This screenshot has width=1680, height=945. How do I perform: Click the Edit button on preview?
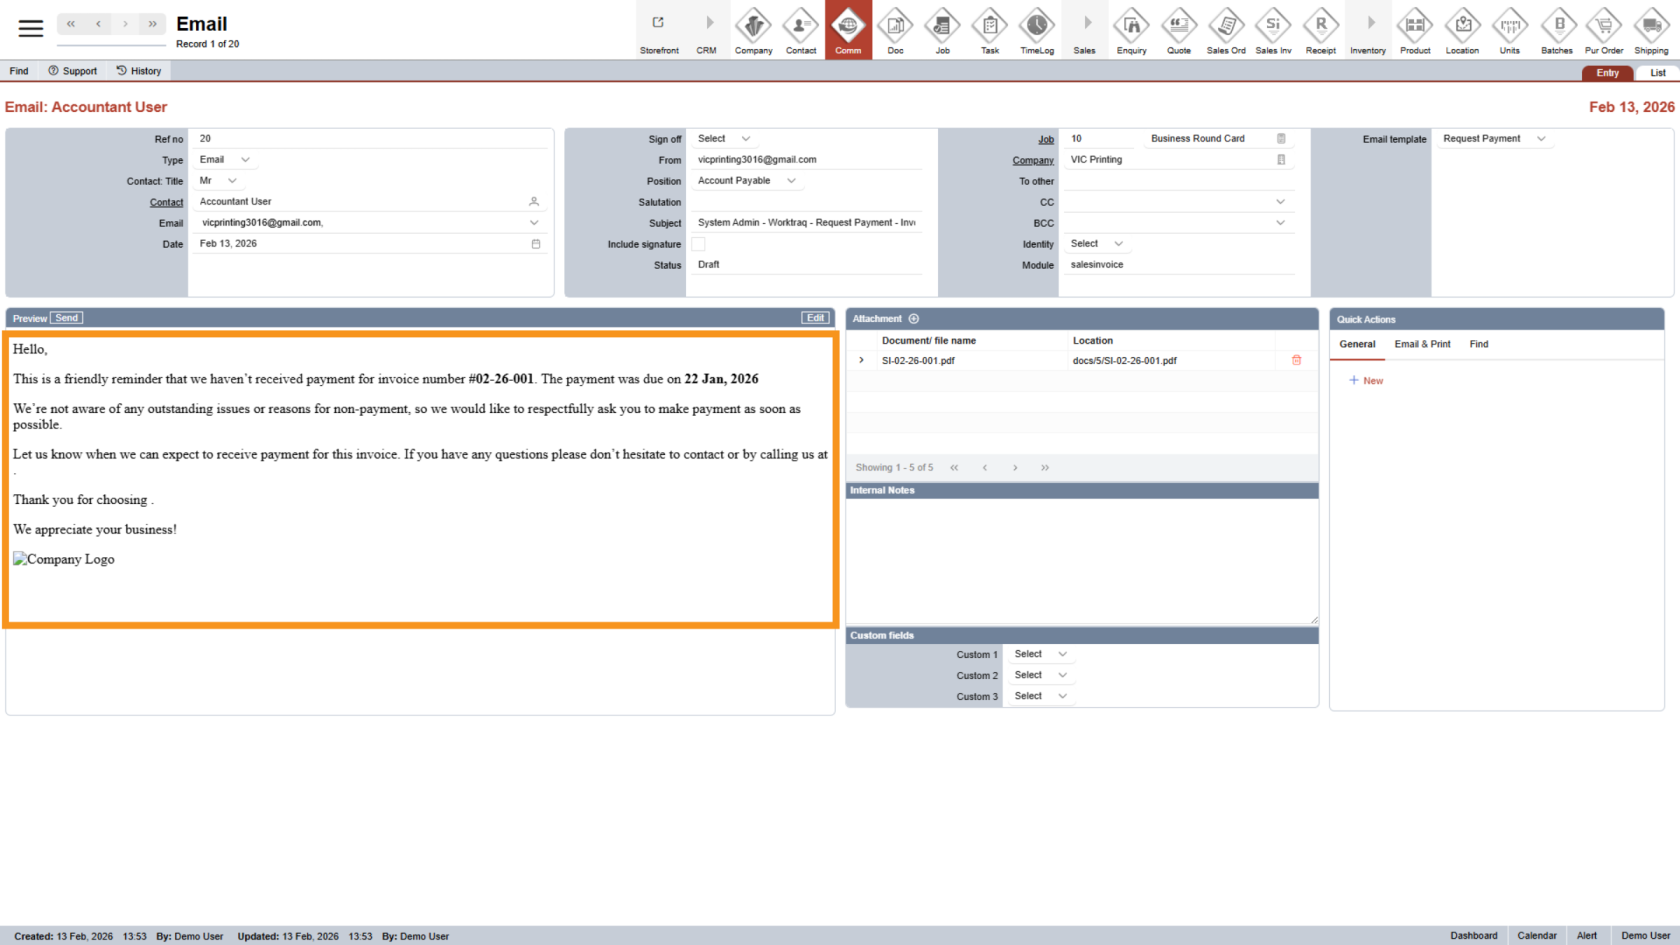click(815, 318)
